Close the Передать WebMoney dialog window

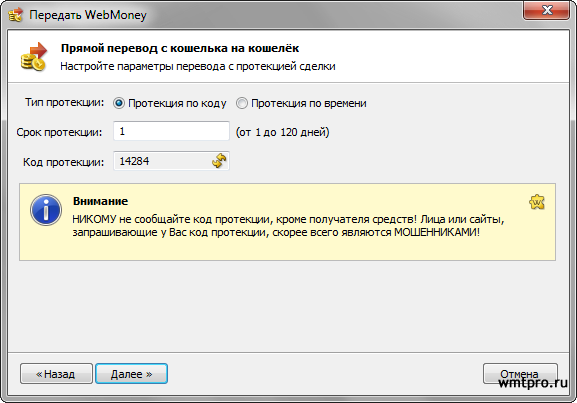(x=546, y=10)
